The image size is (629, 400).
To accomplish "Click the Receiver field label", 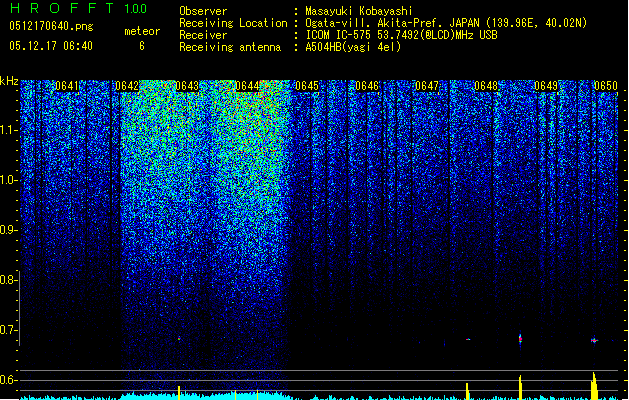I will point(203,35).
